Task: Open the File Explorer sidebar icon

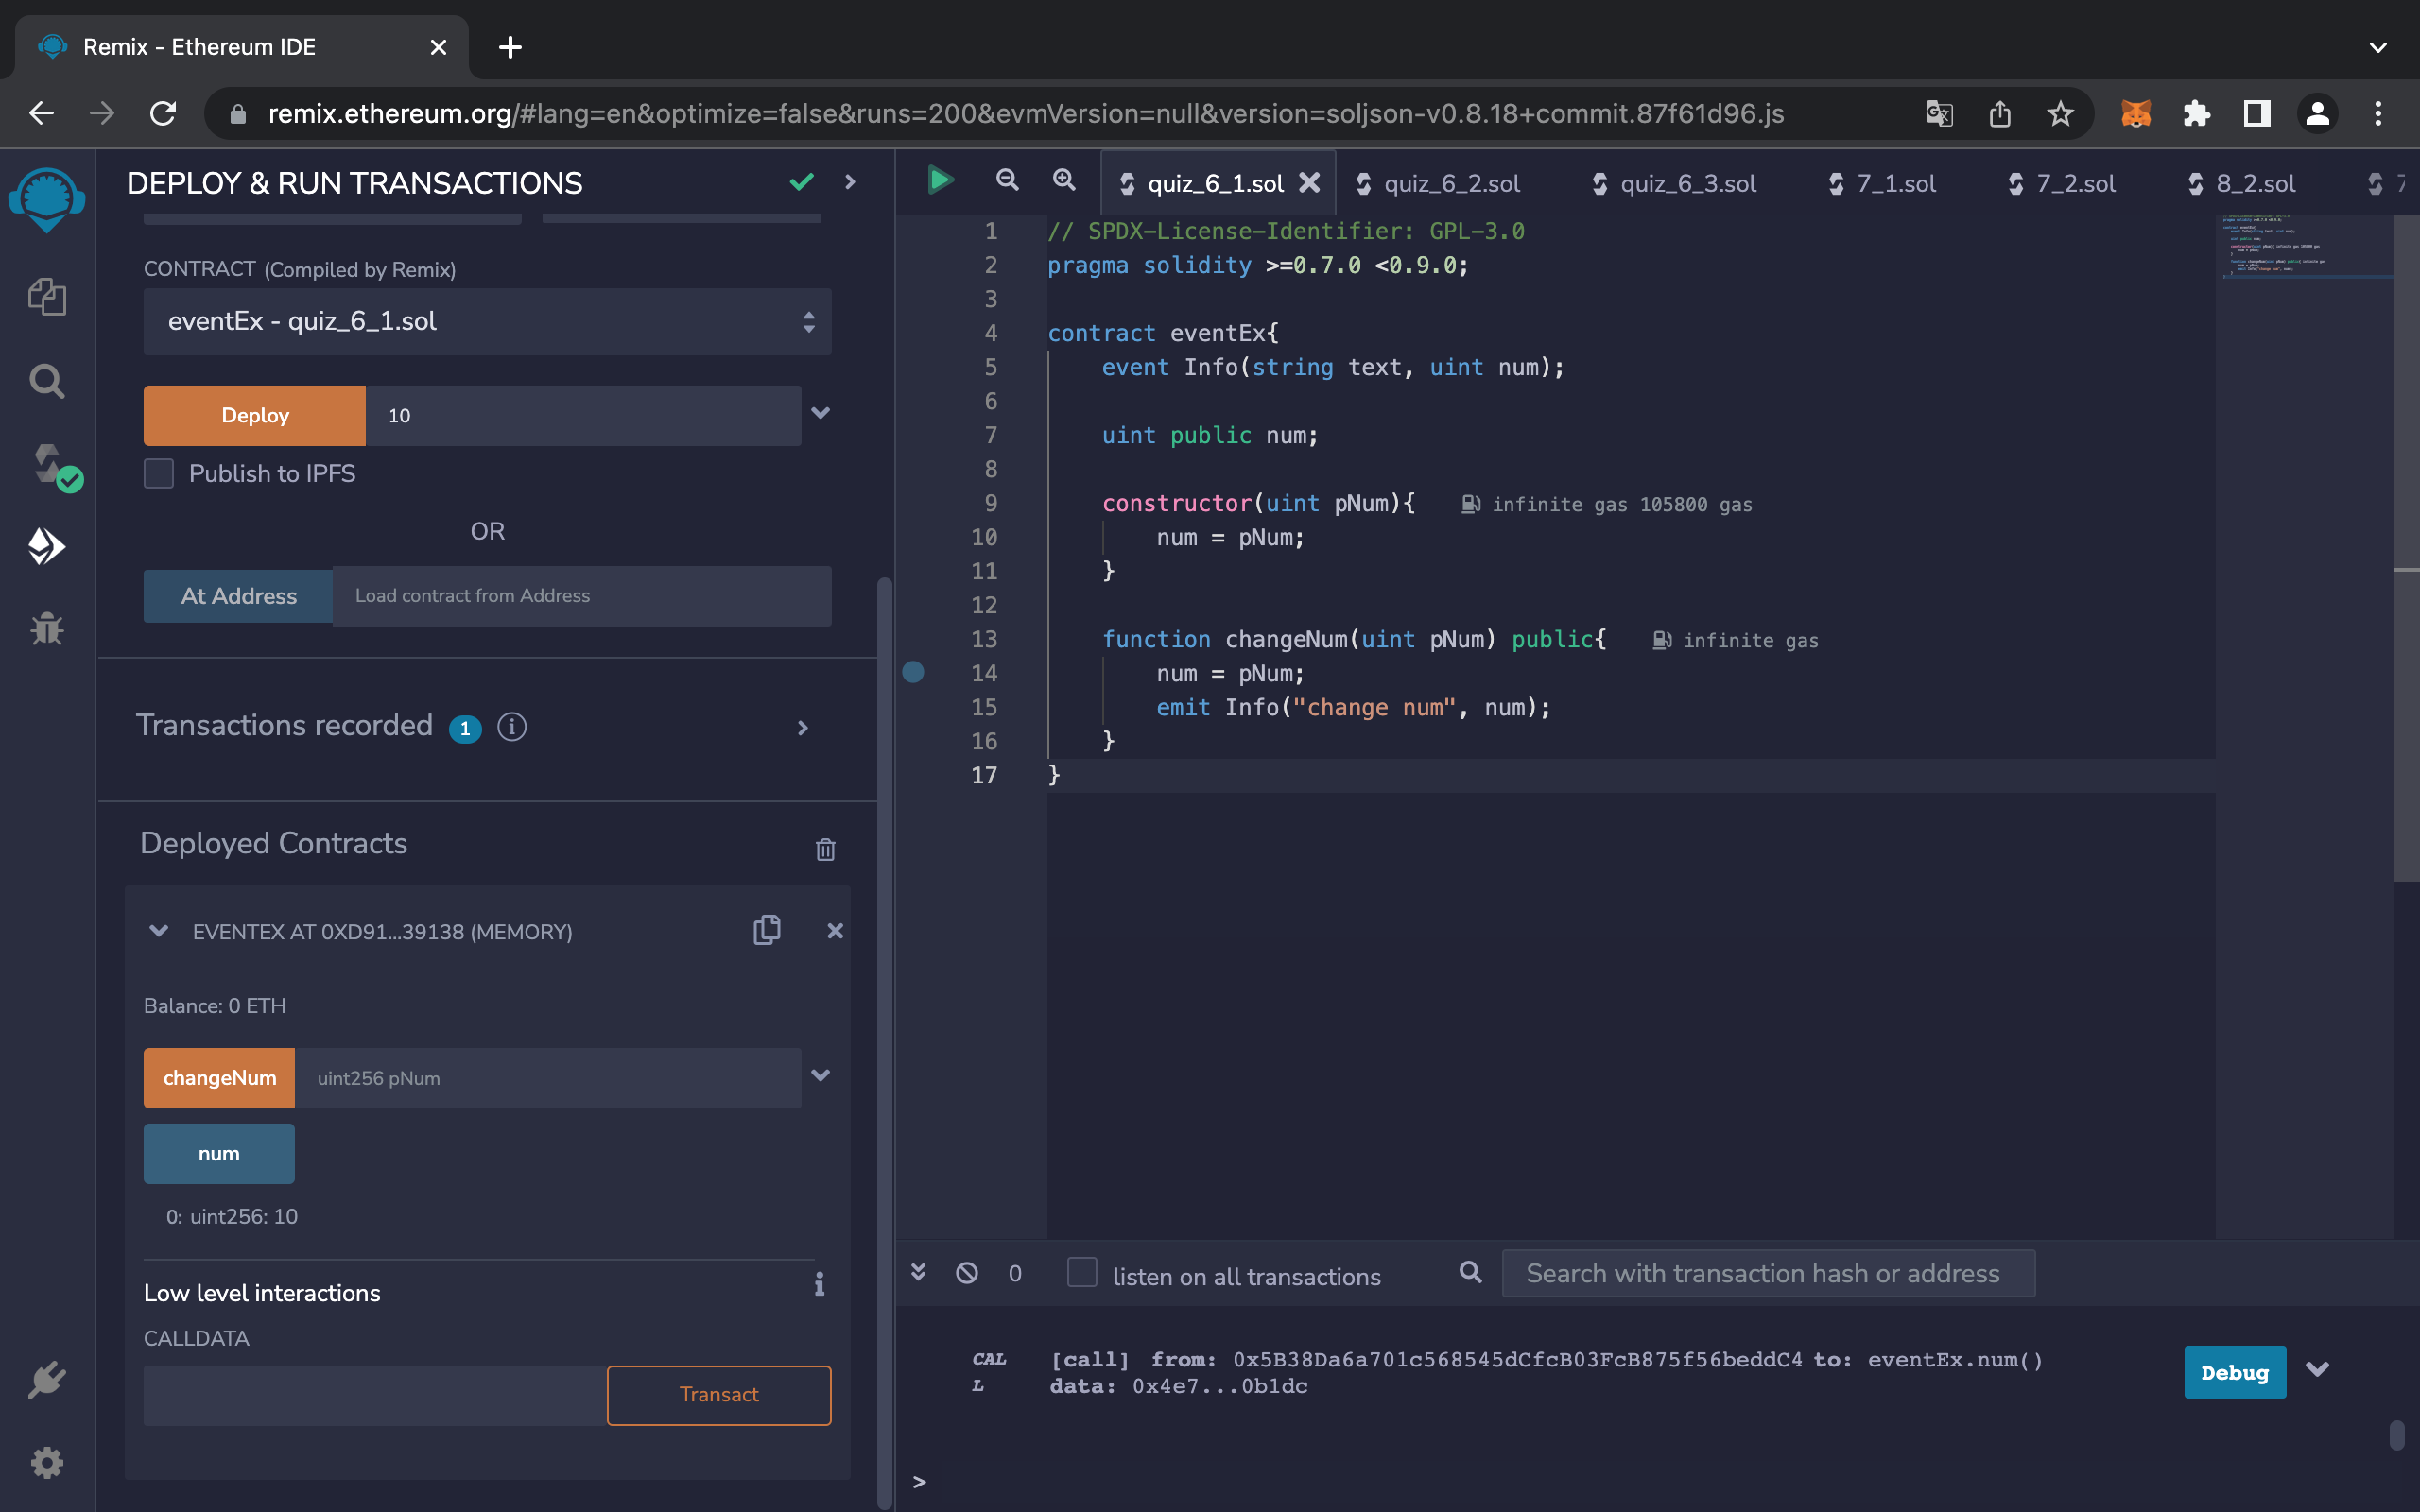Action: [x=46, y=297]
